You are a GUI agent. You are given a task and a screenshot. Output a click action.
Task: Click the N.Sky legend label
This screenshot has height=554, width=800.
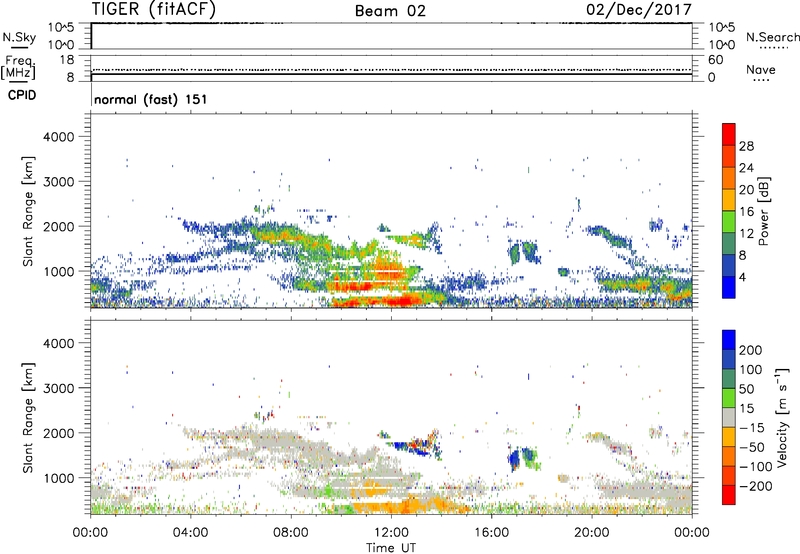point(19,37)
